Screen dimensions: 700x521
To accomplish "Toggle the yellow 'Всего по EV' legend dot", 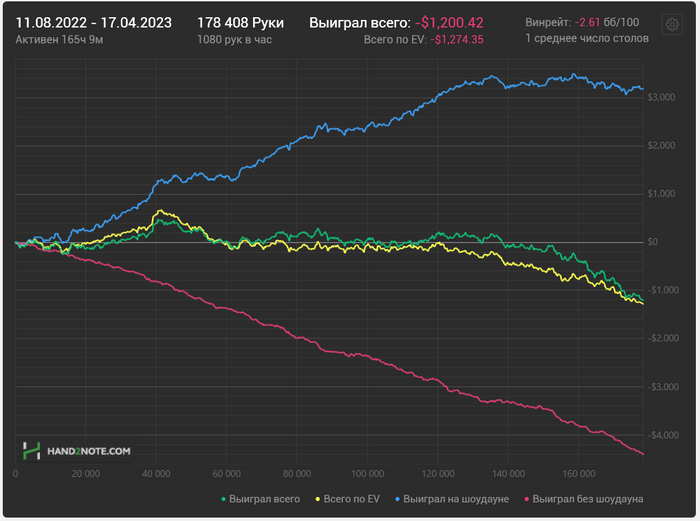I will click(x=318, y=499).
